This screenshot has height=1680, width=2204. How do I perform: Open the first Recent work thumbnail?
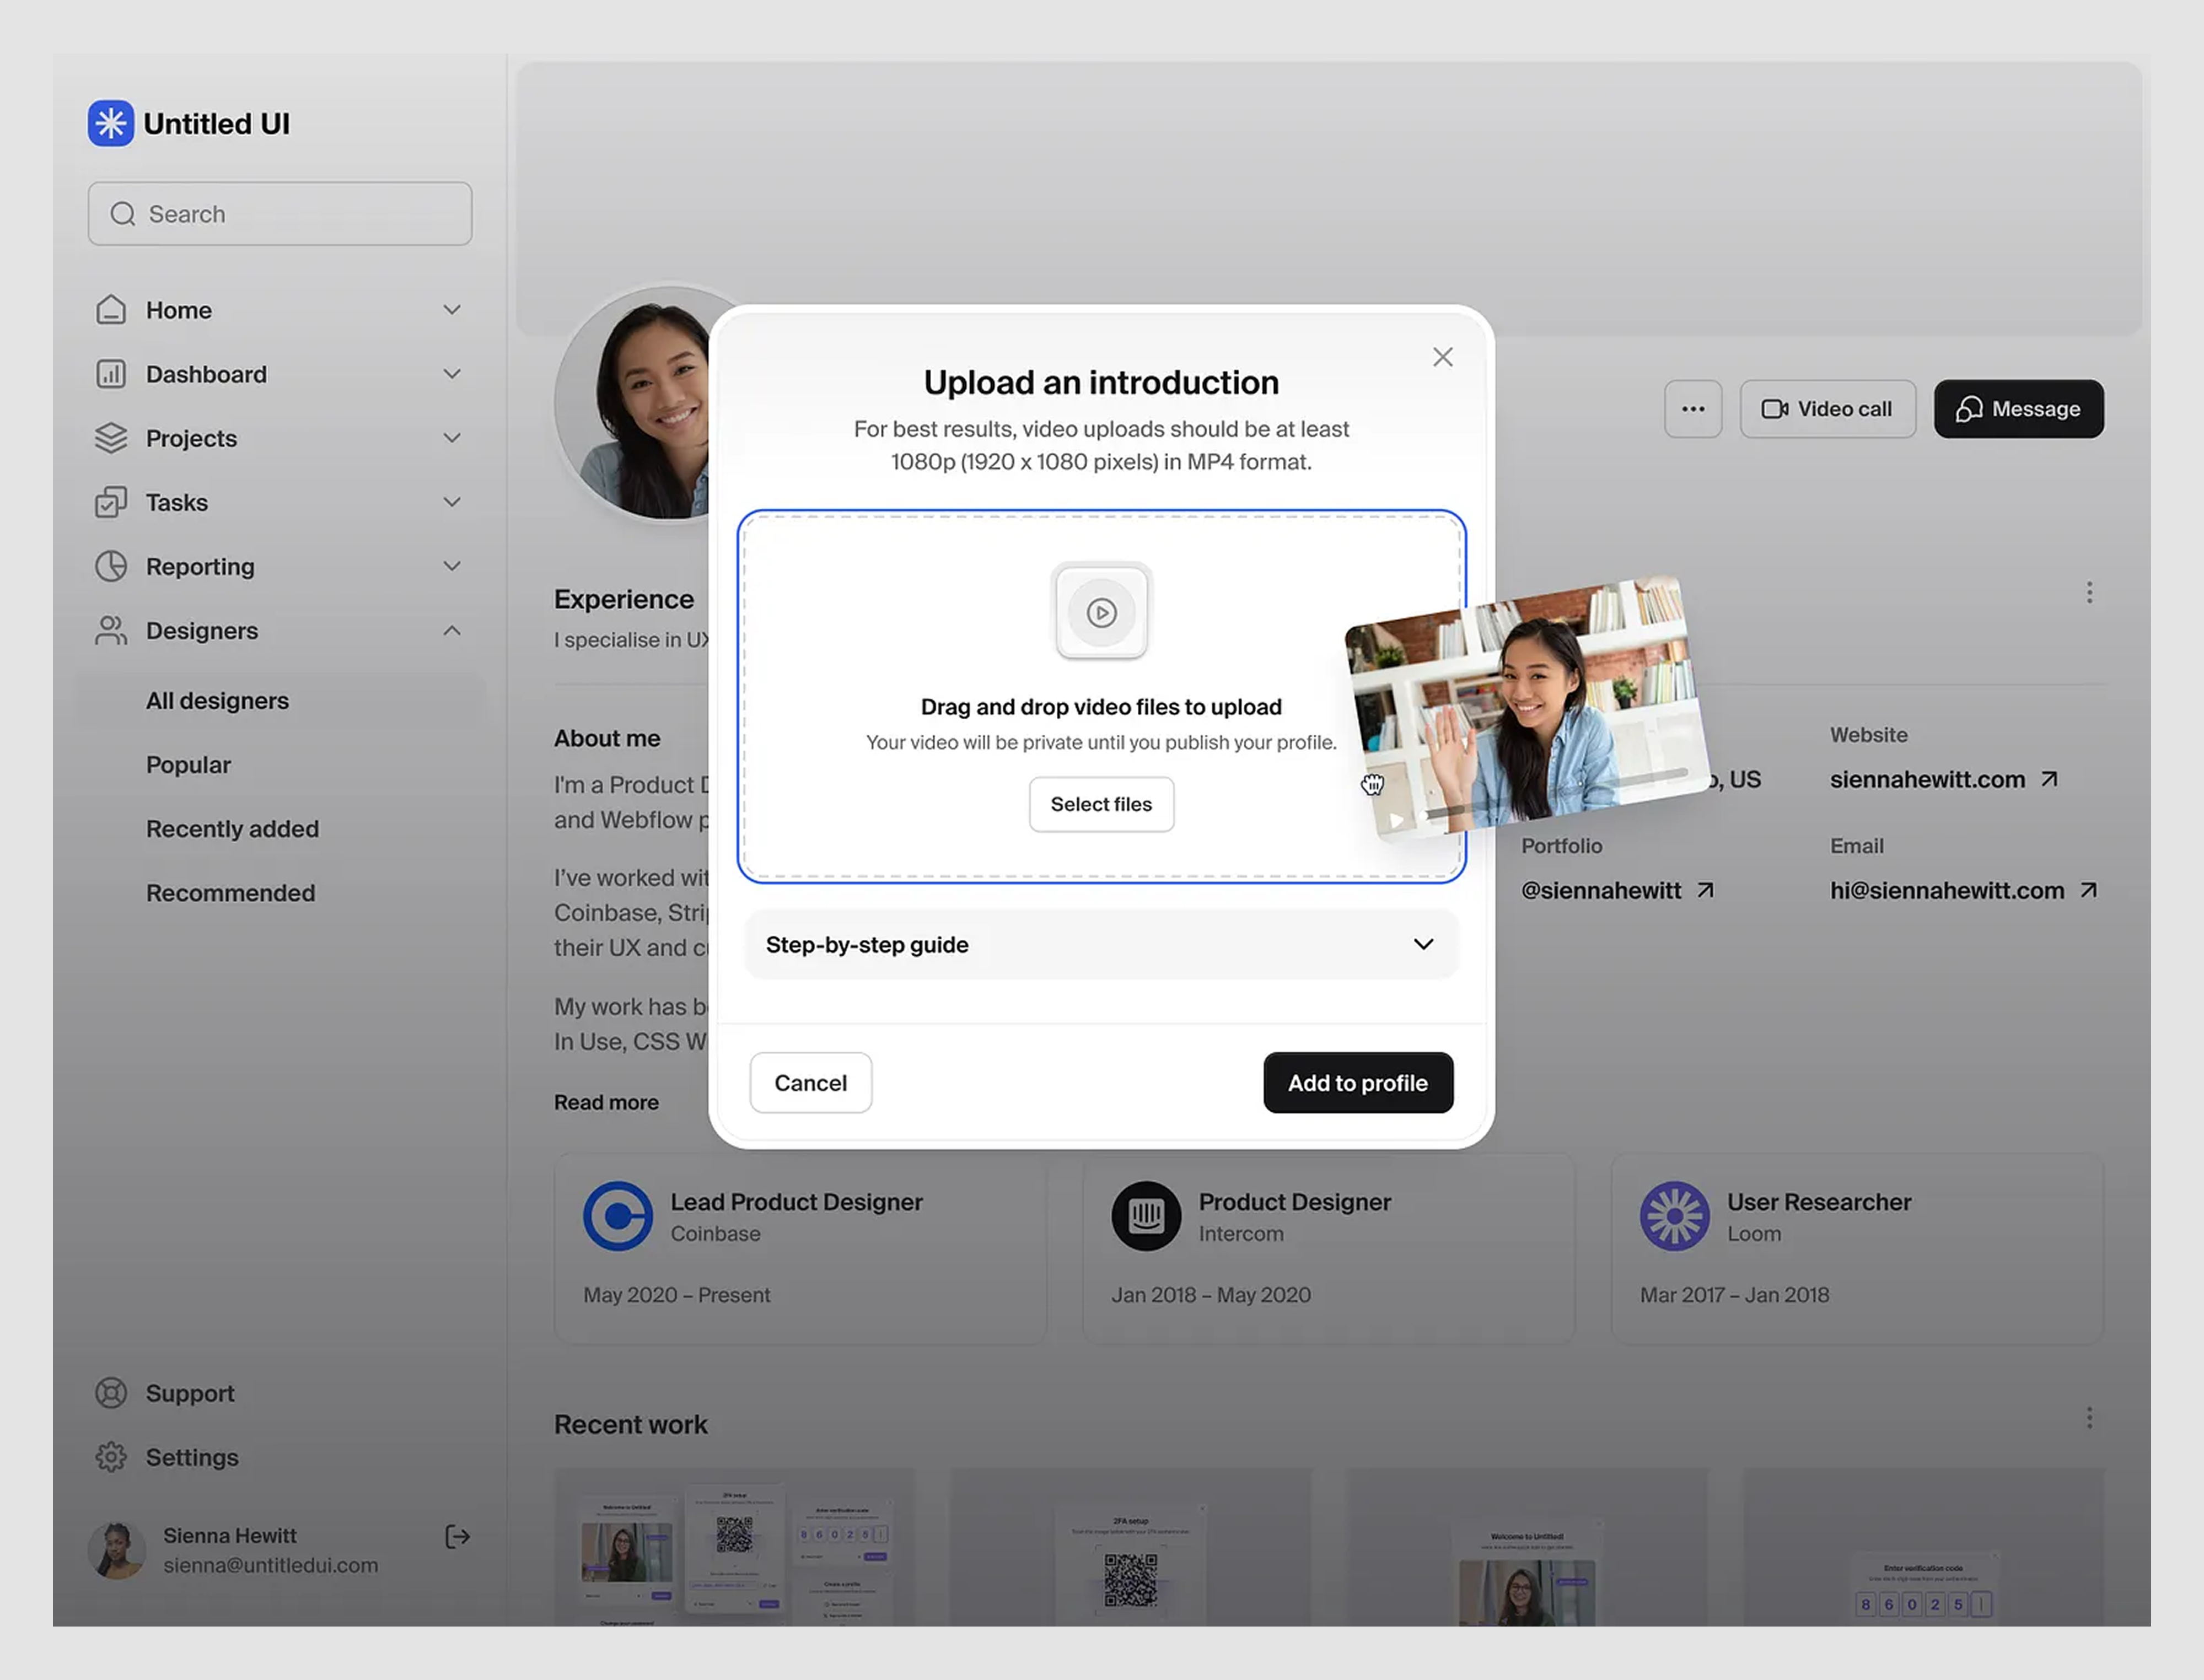(x=735, y=1547)
